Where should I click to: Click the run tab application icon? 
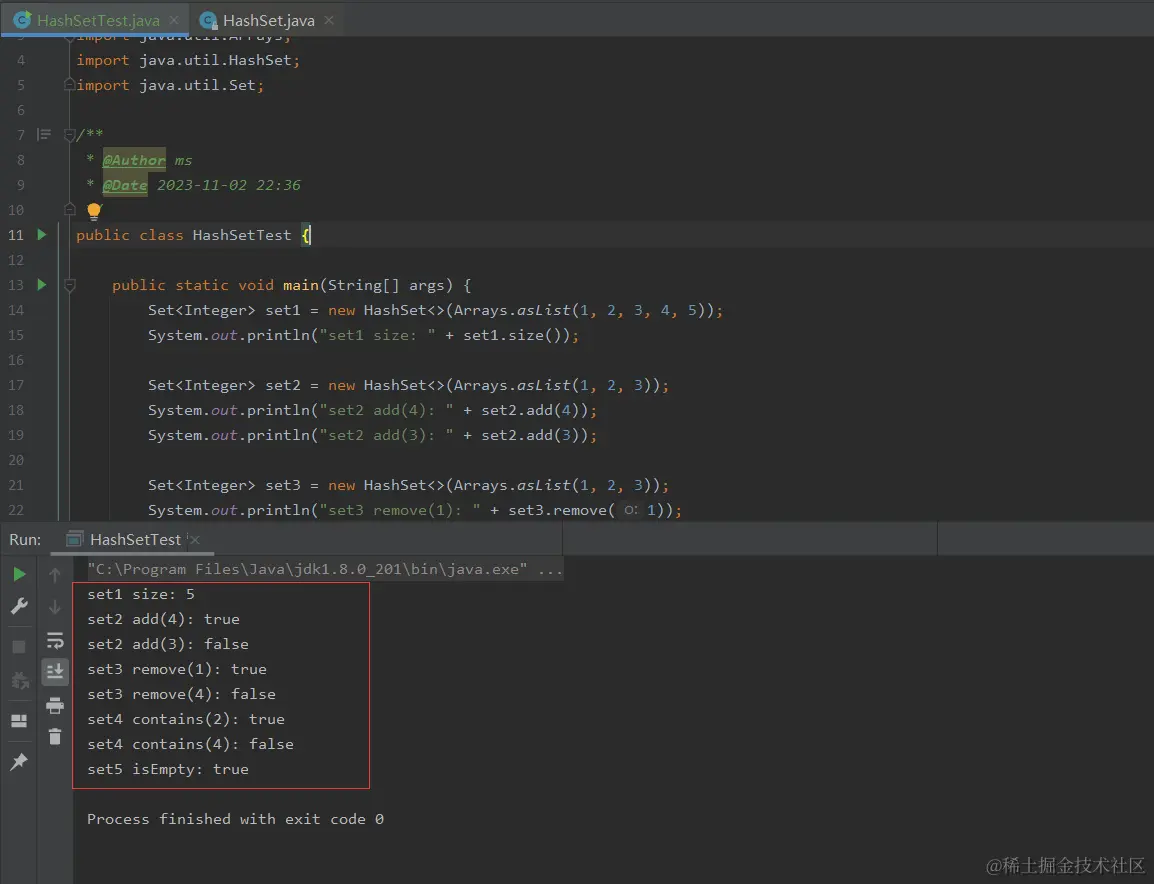74,540
